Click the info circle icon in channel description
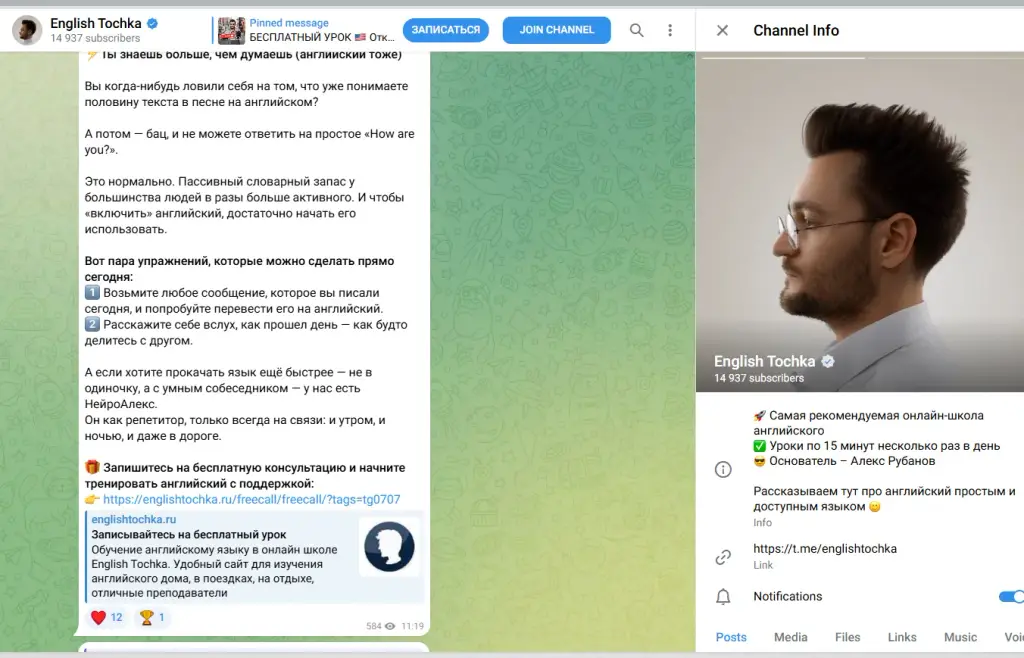1024x658 pixels. coord(723,469)
